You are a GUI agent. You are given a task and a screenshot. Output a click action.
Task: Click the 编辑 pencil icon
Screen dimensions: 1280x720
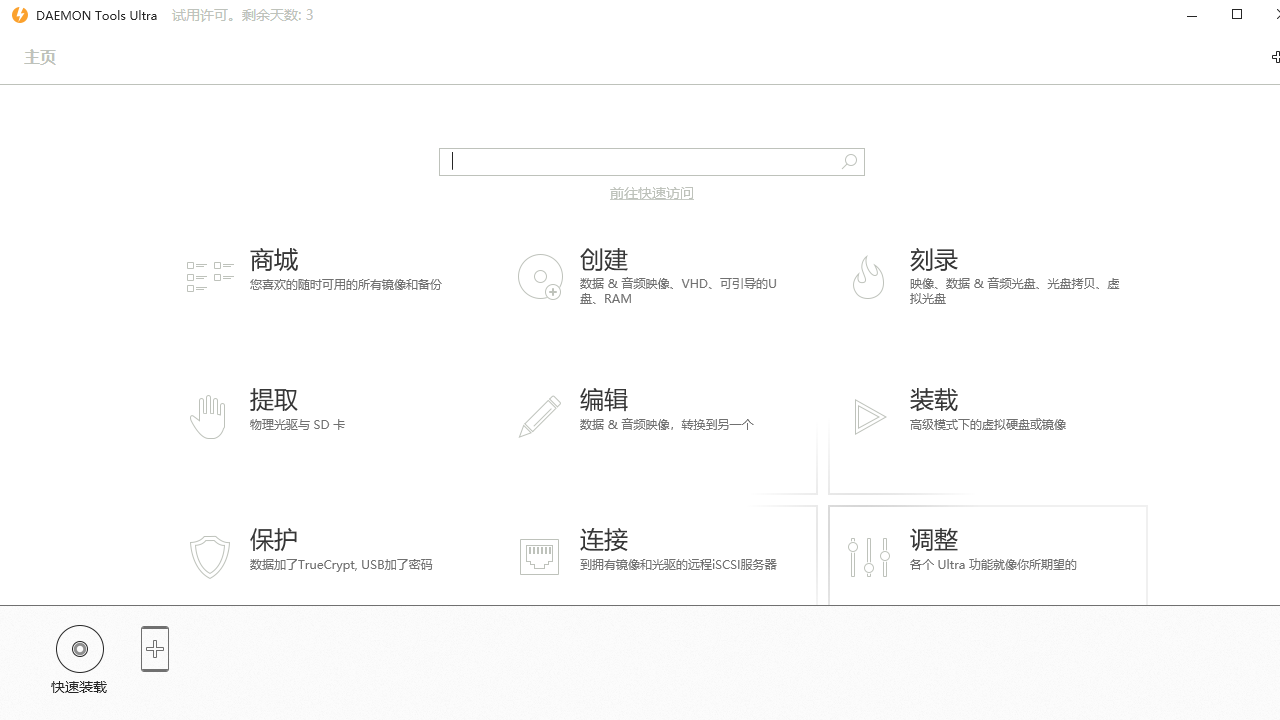[x=540, y=416]
